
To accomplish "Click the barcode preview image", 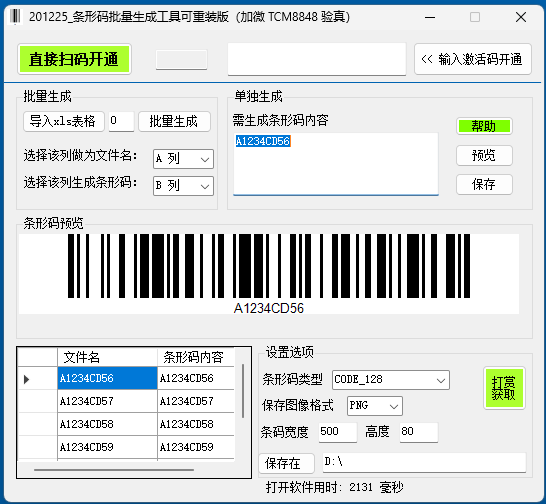I will (x=269, y=274).
